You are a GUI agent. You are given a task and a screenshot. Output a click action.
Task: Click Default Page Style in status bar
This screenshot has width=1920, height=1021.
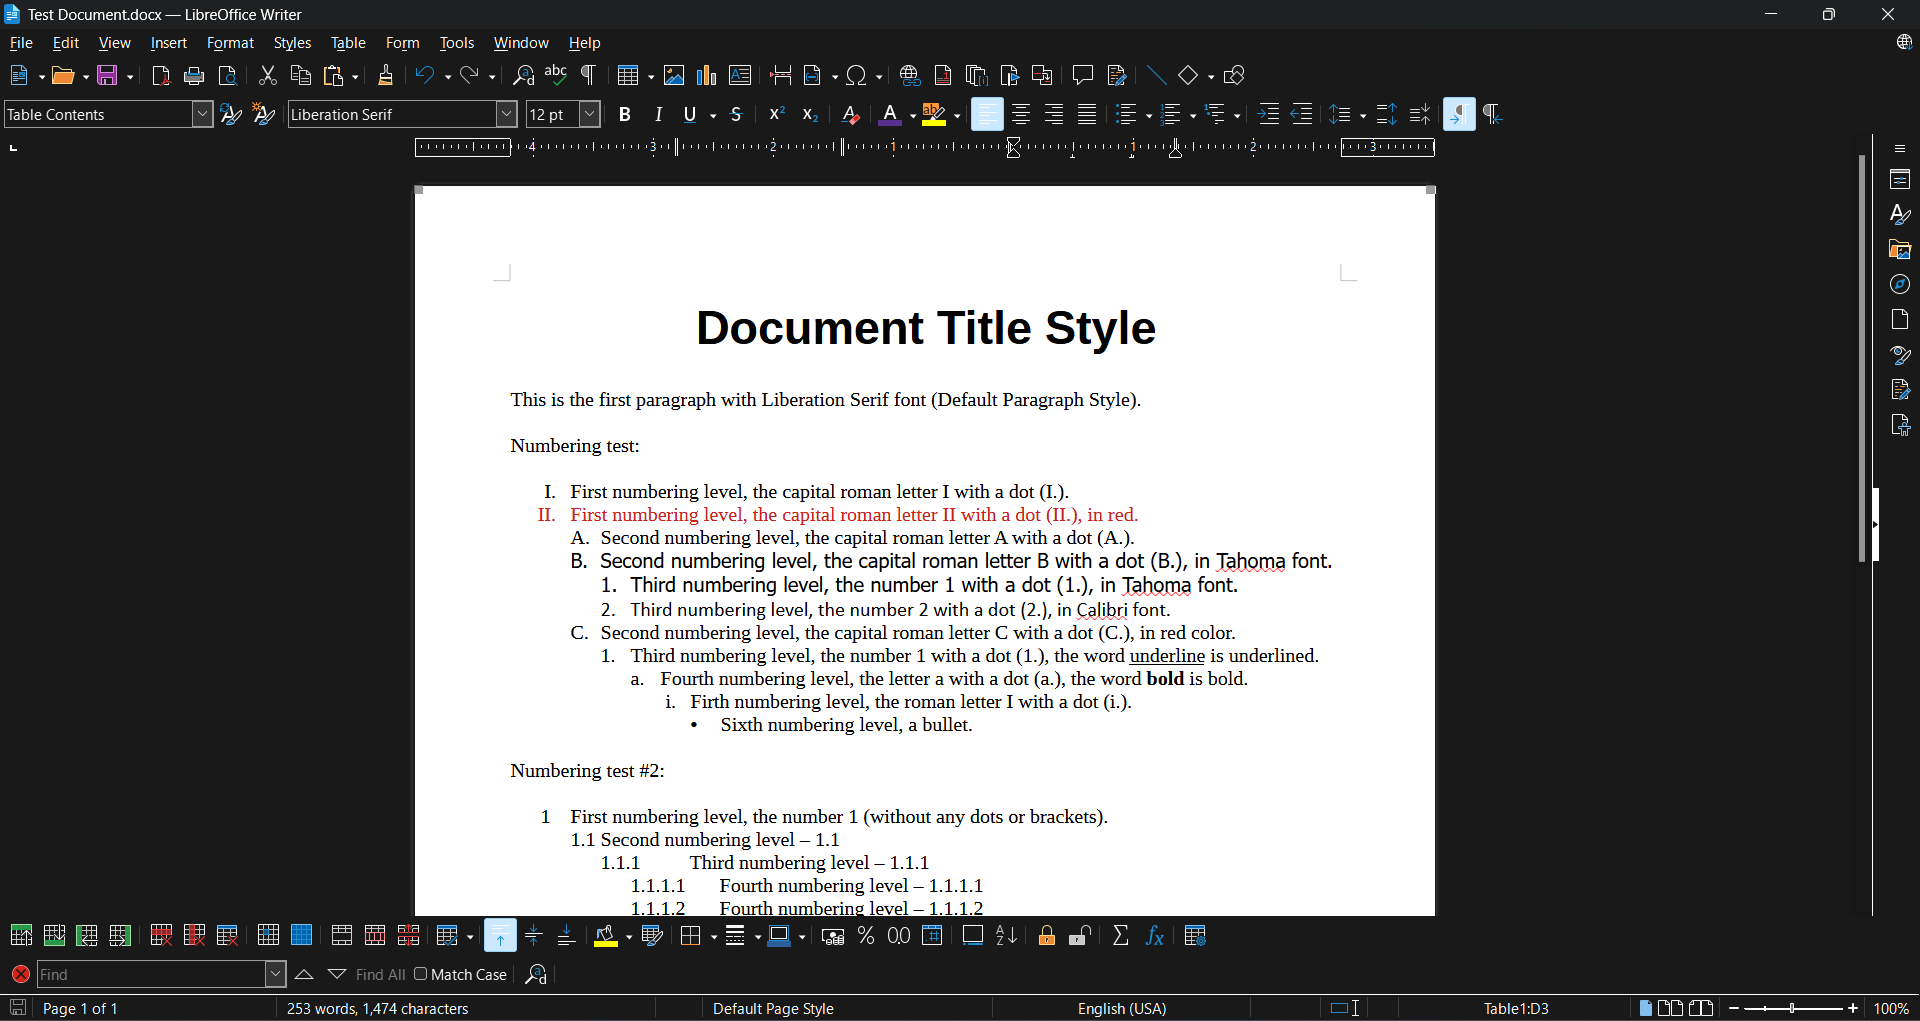point(773,1008)
